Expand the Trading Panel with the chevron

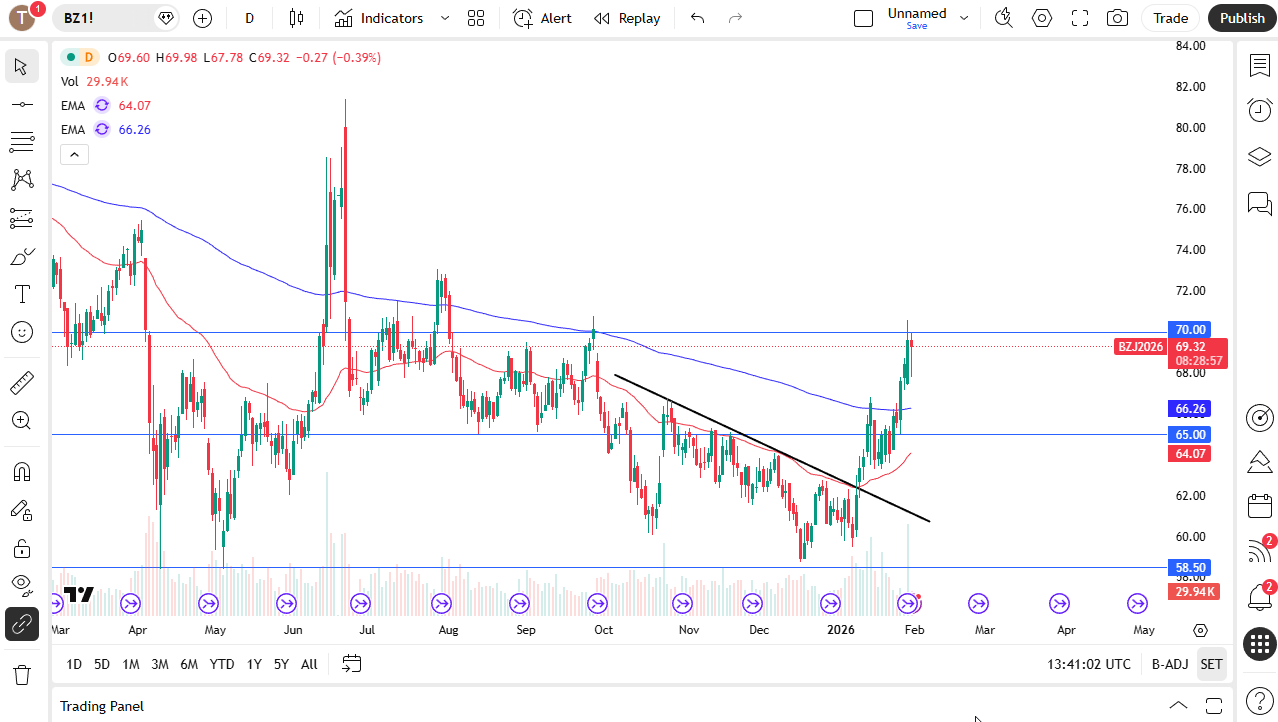(x=1179, y=705)
